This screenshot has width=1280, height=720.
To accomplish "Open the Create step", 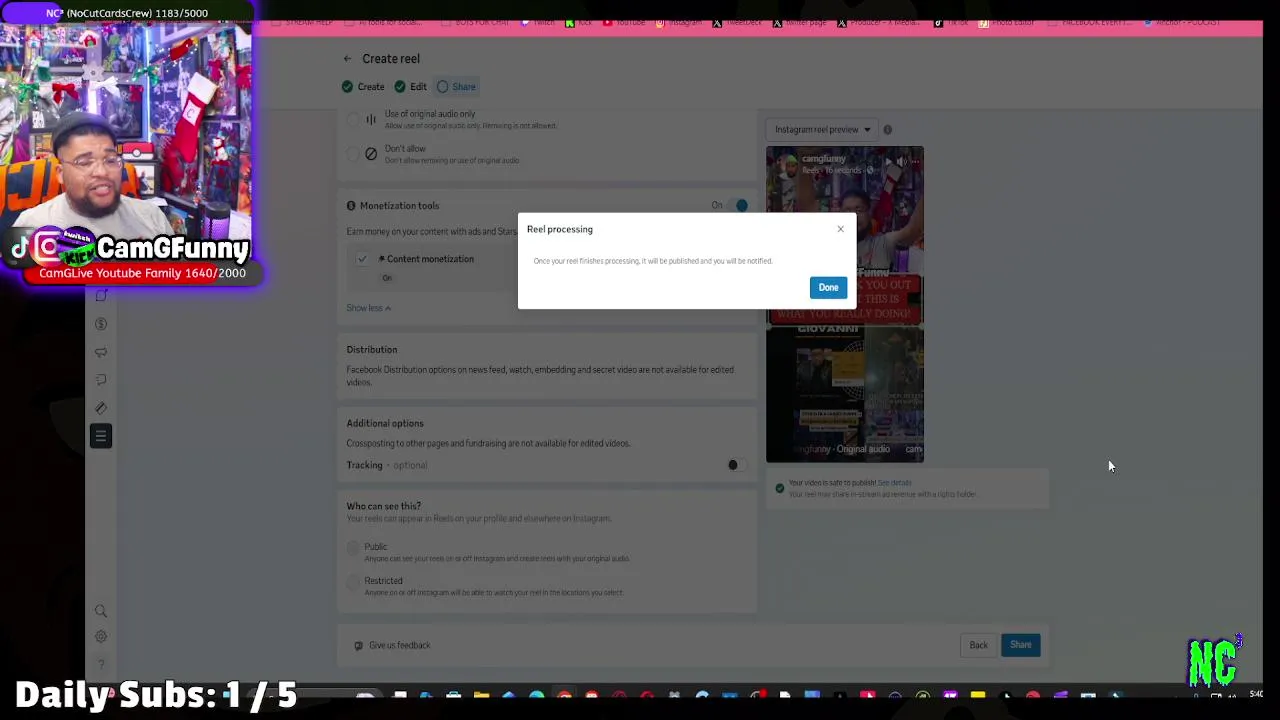I will [363, 87].
